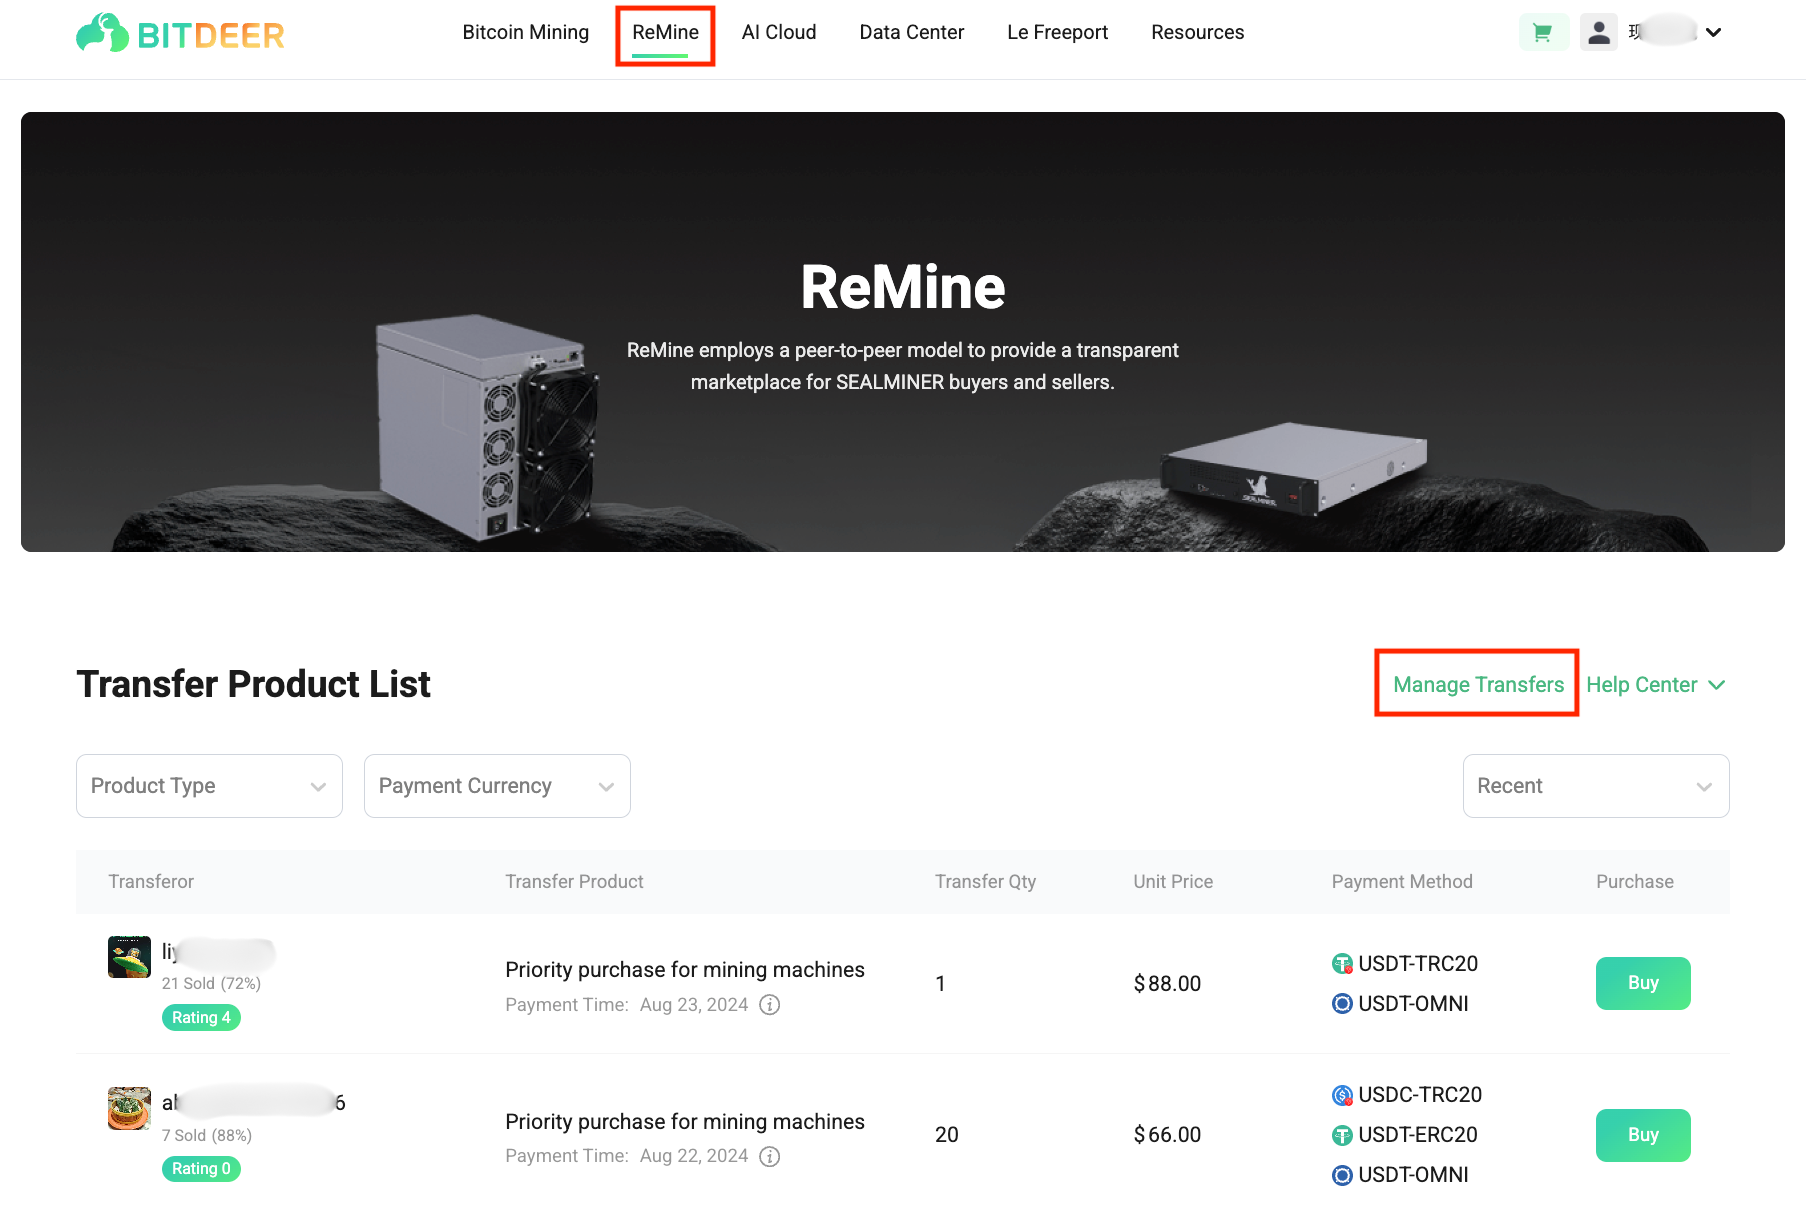The image size is (1806, 1210).
Task: Open the Le Freeport page
Action: (1057, 33)
